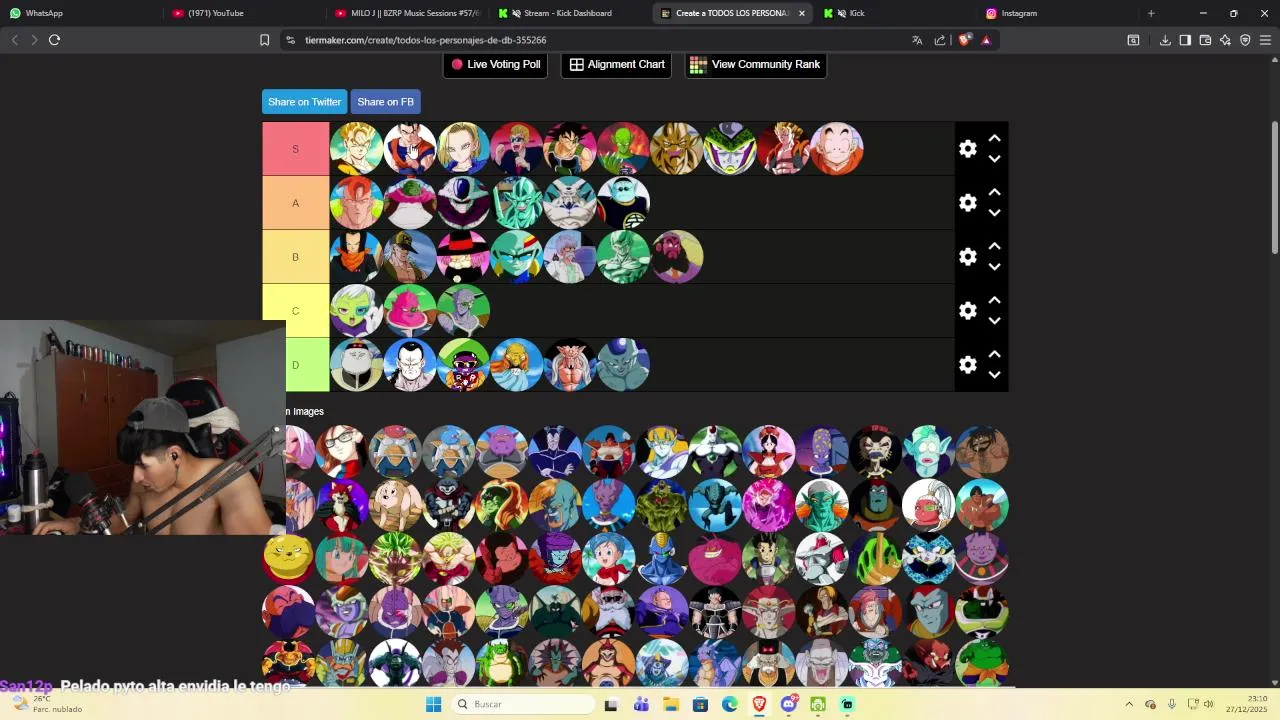
Task: Select the yellow bear character in image pool
Action: point(288,558)
